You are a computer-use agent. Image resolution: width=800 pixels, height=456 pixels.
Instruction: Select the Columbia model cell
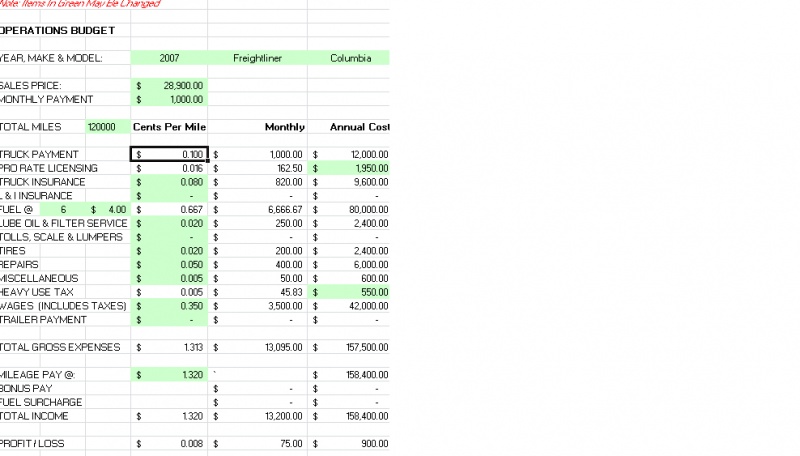pyautogui.click(x=350, y=58)
